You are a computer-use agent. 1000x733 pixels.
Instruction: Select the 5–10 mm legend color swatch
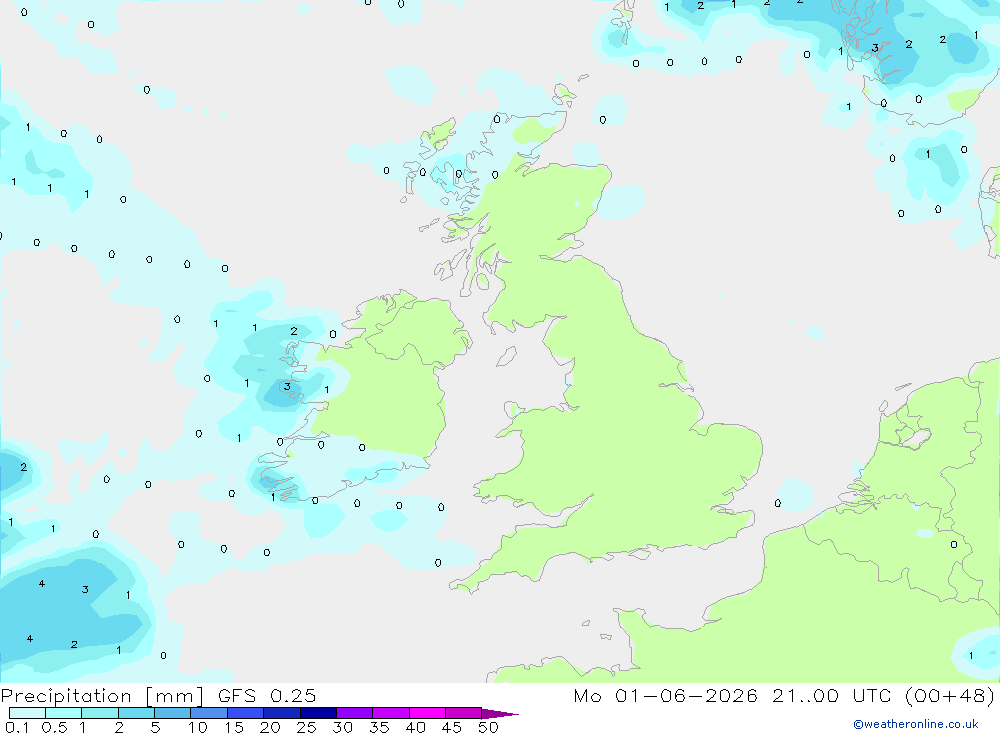[x=173, y=713]
